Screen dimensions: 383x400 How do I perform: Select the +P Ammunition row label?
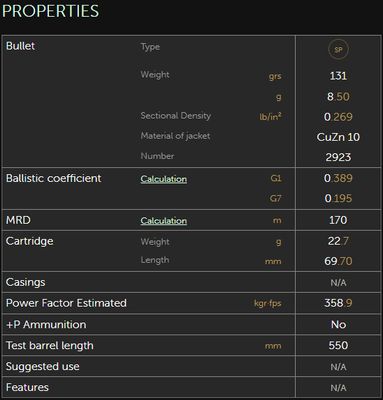point(46,324)
